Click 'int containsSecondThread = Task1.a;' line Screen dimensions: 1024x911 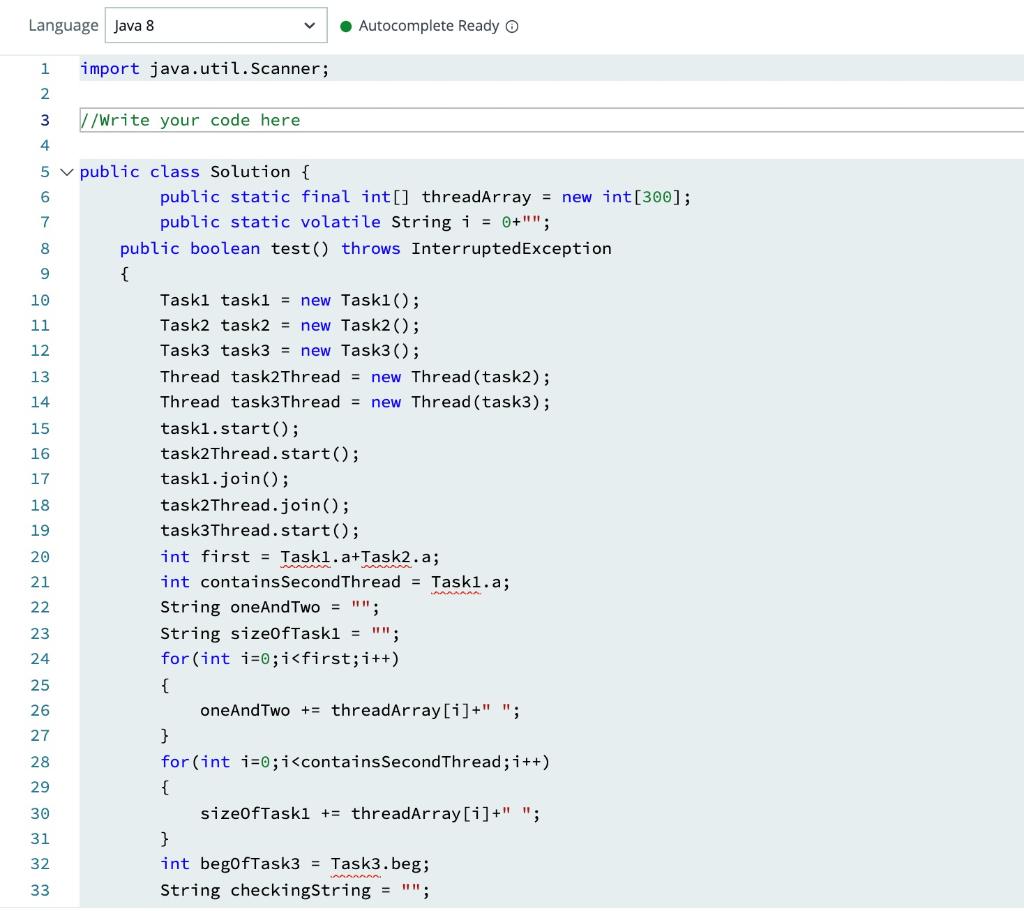point(335,582)
